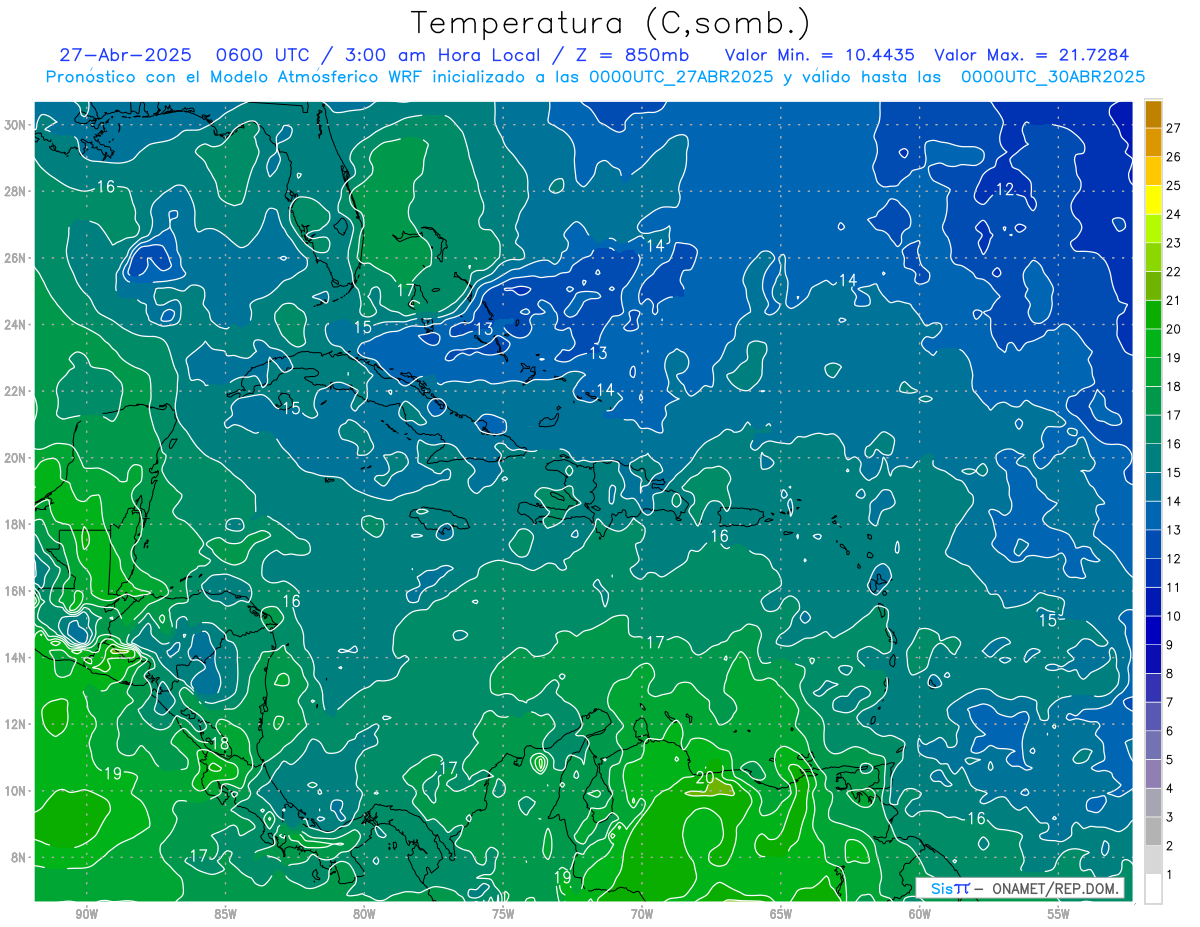
Task: Click the 60W longitude axis label
Action: [x=920, y=914]
